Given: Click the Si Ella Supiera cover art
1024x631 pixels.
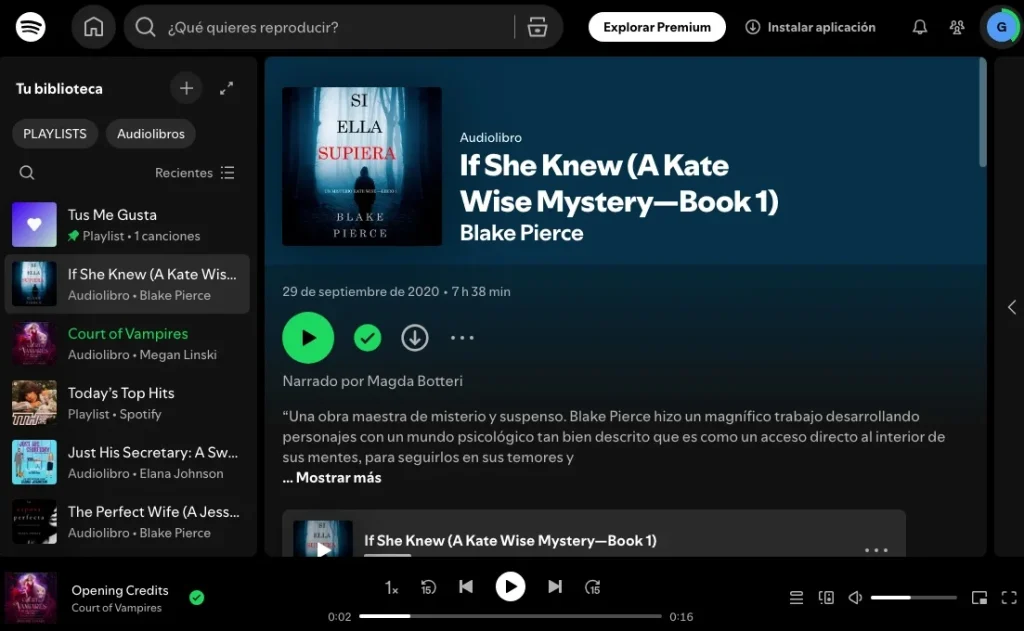Looking at the screenshot, I should click(362, 167).
